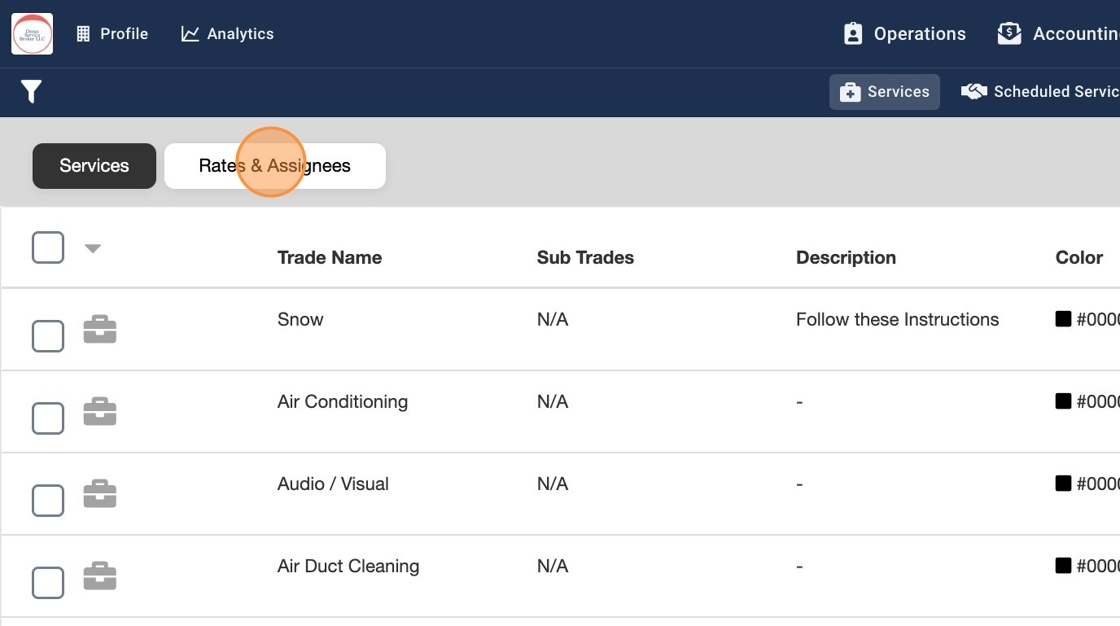Open the Accounting section
The image size is (1120, 626).
(x=1060, y=34)
